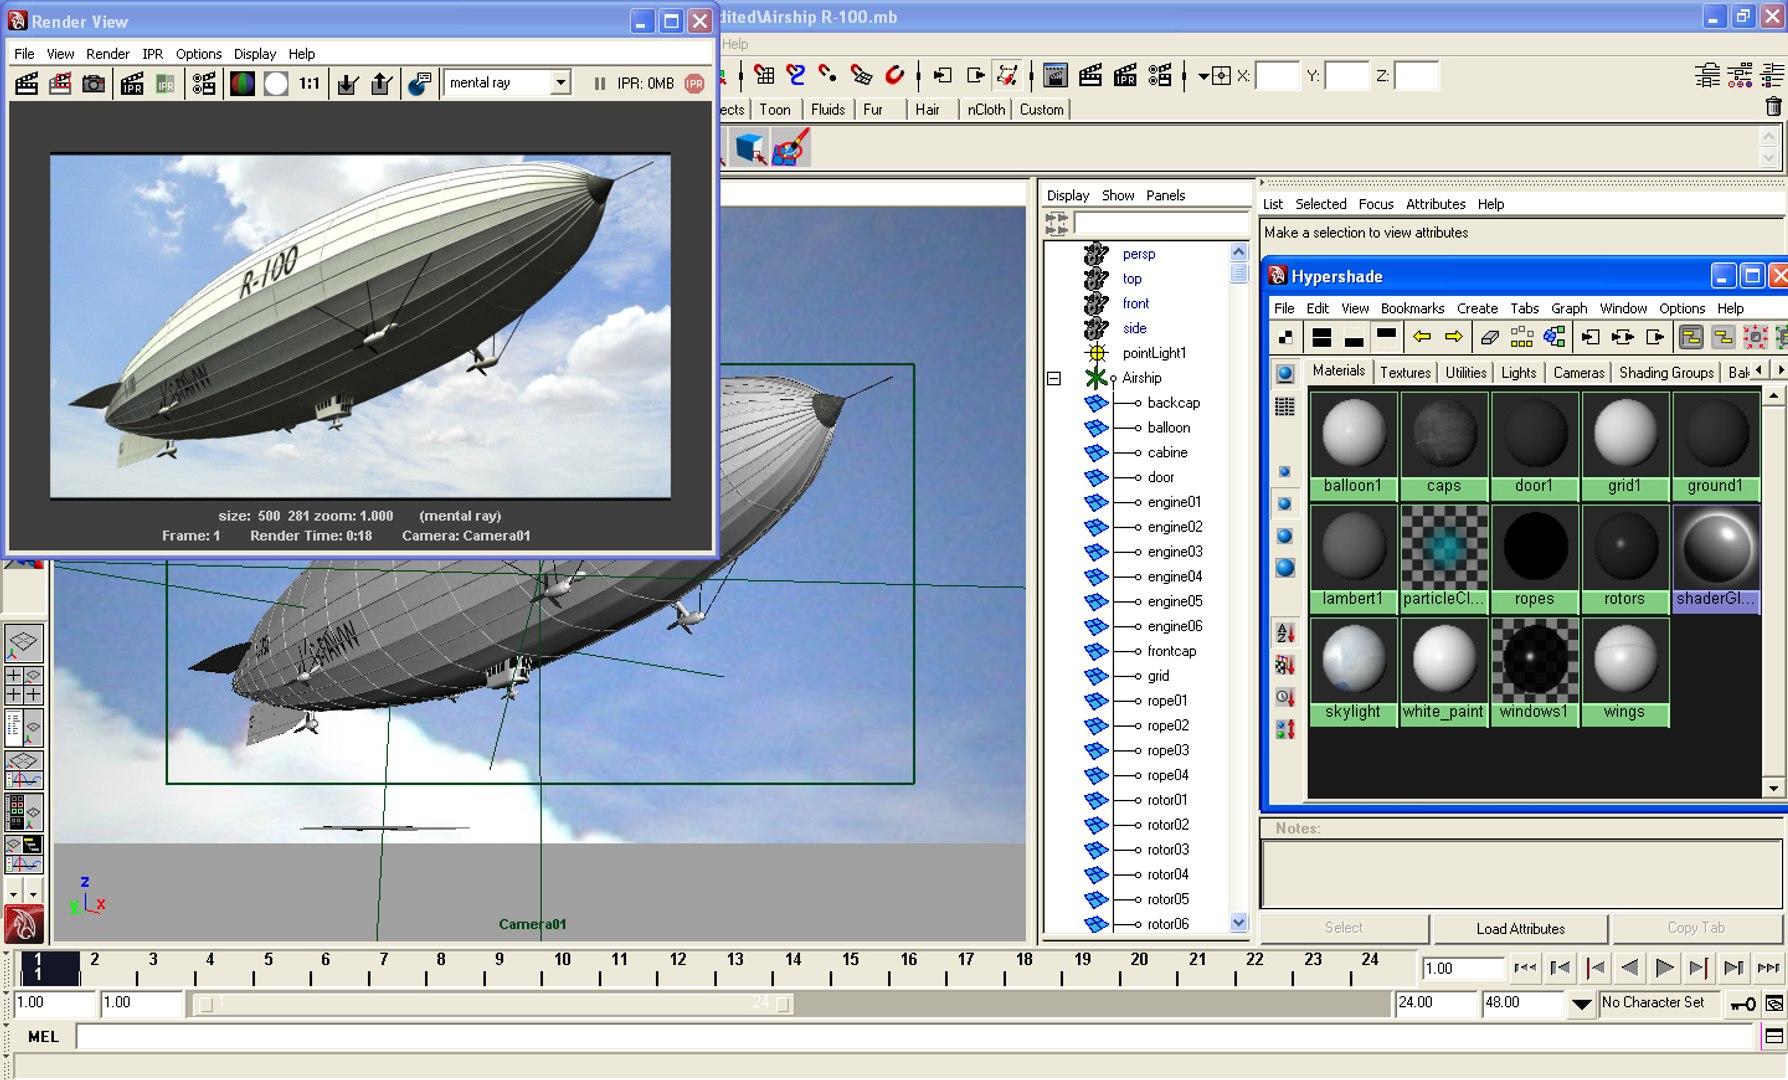Toggle Make Live red magnet icon
The image size is (1788, 1080).
pyautogui.click(x=895, y=75)
